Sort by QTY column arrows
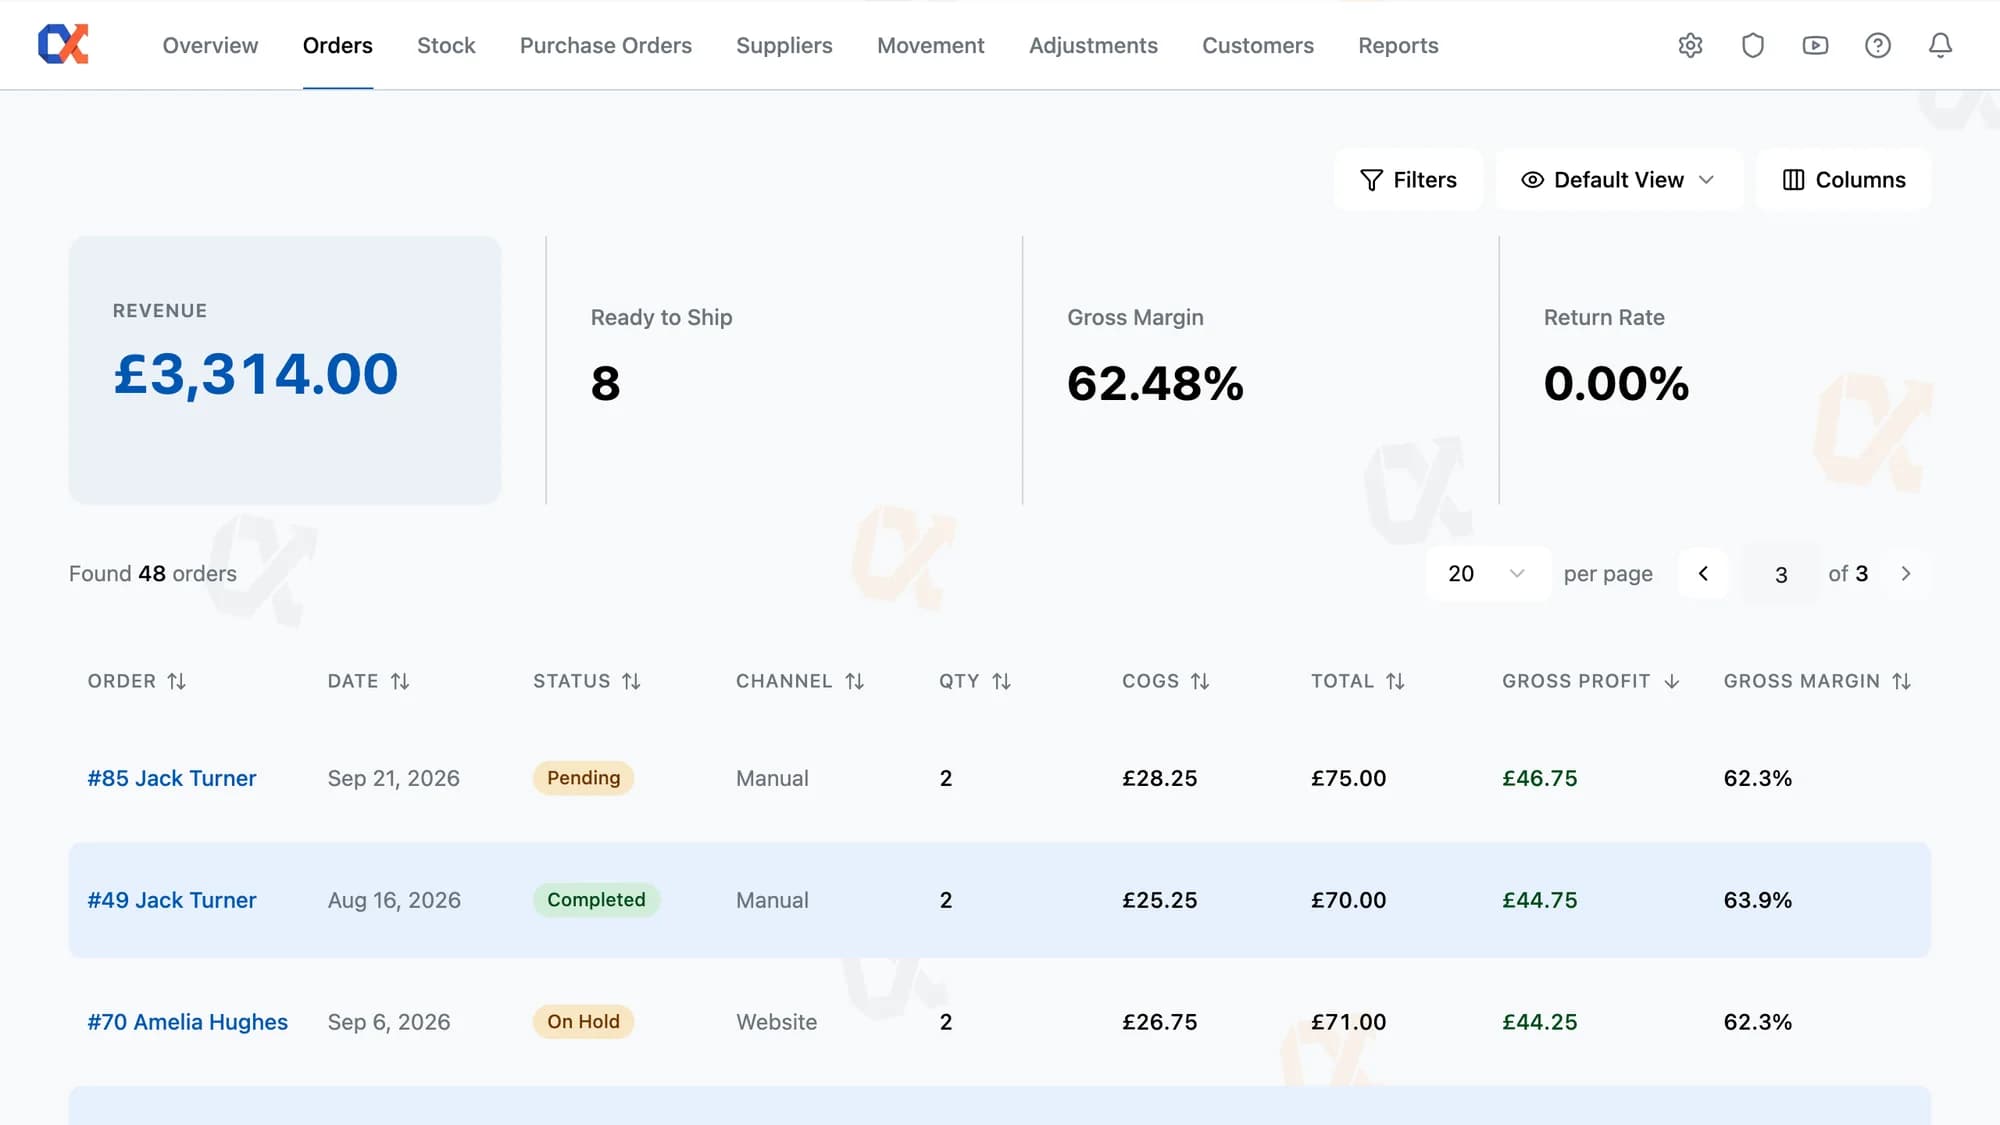This screenshot has width=2000, height=1125. click(x=1001, y=681)
